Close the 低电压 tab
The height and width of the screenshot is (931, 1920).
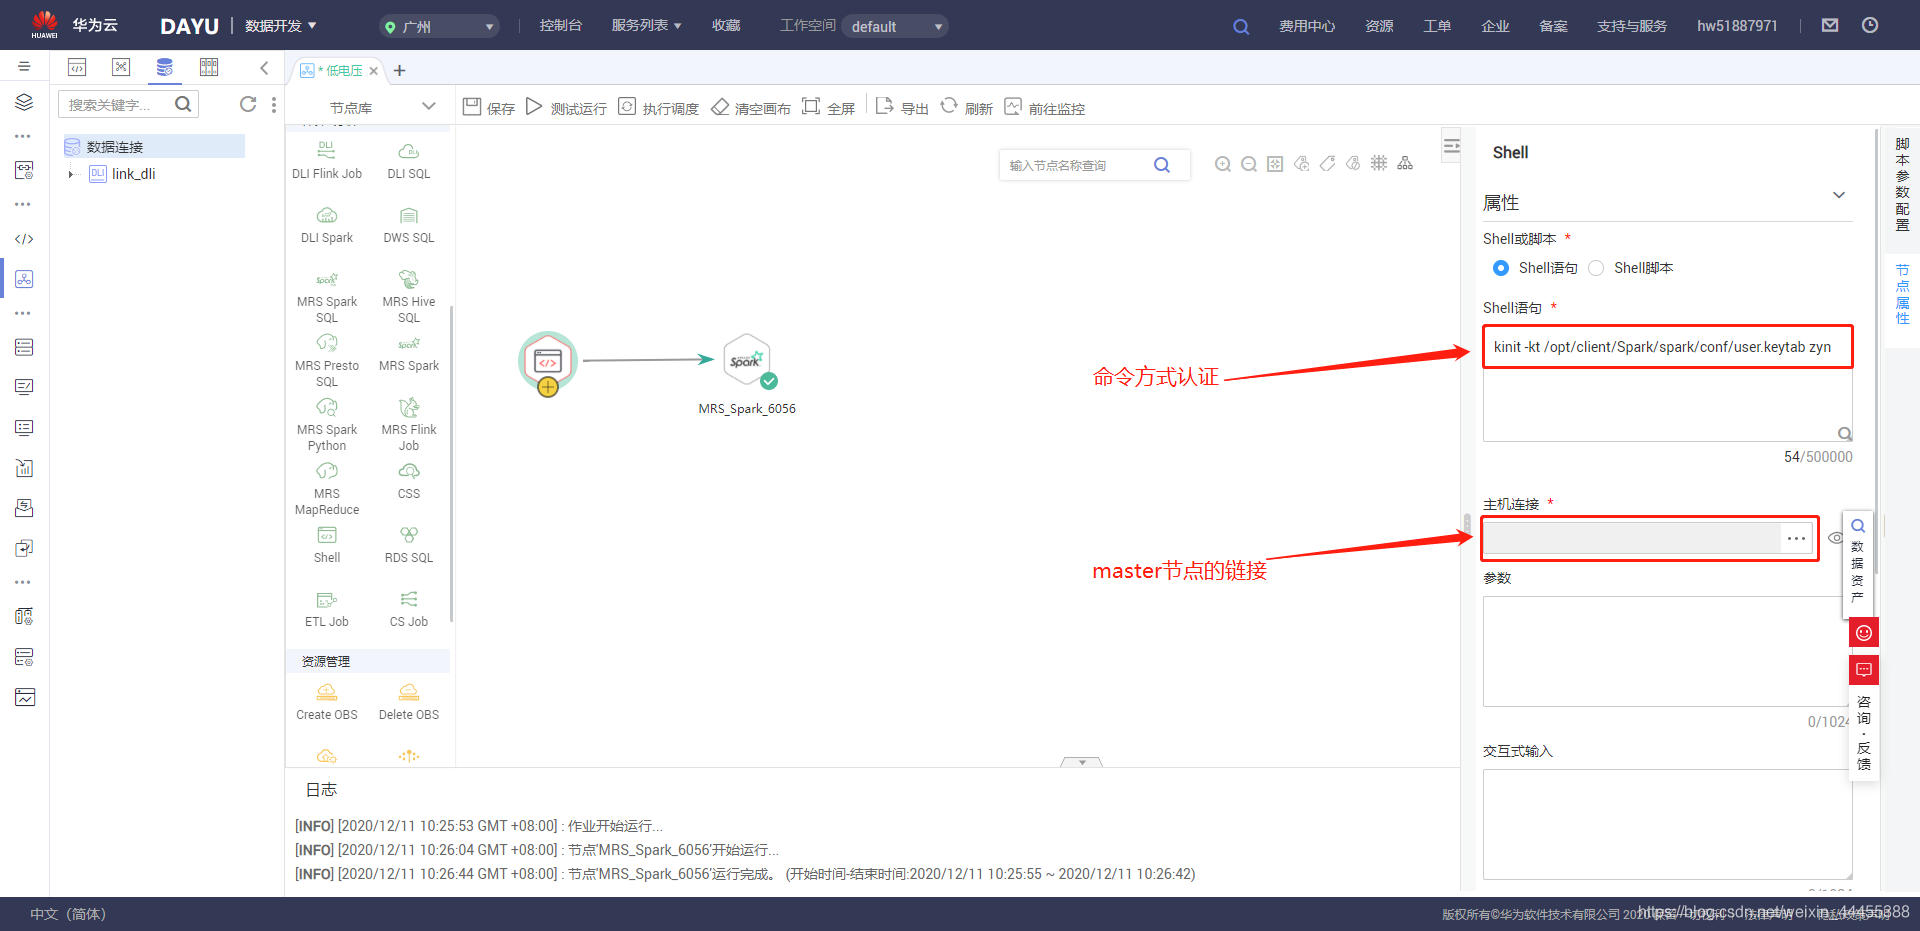(x=374, y=71)
